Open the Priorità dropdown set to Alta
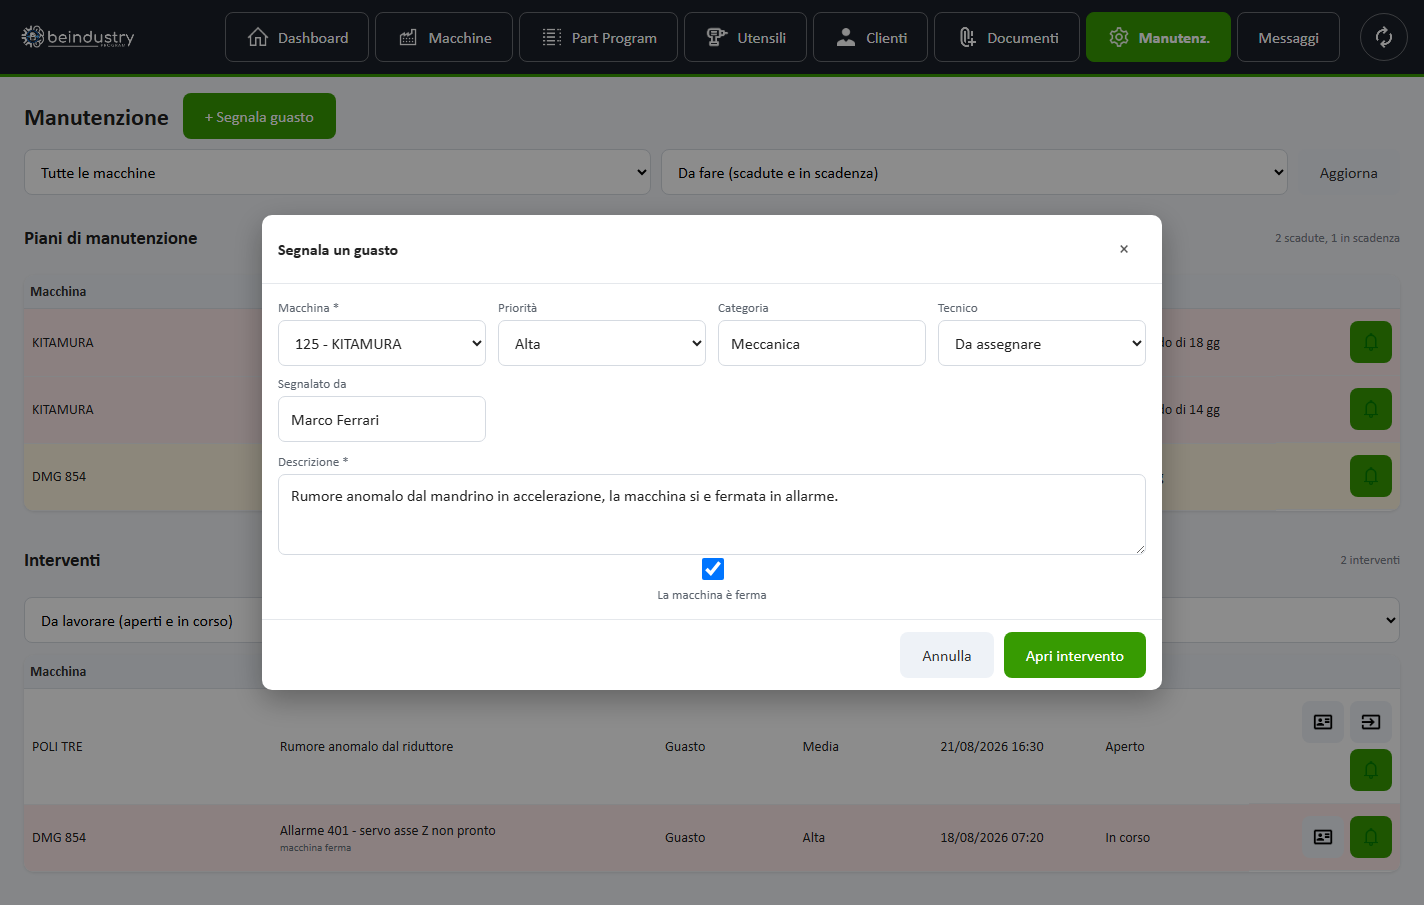The width and height of the screenshot is (1424, 905). (602, 343)
